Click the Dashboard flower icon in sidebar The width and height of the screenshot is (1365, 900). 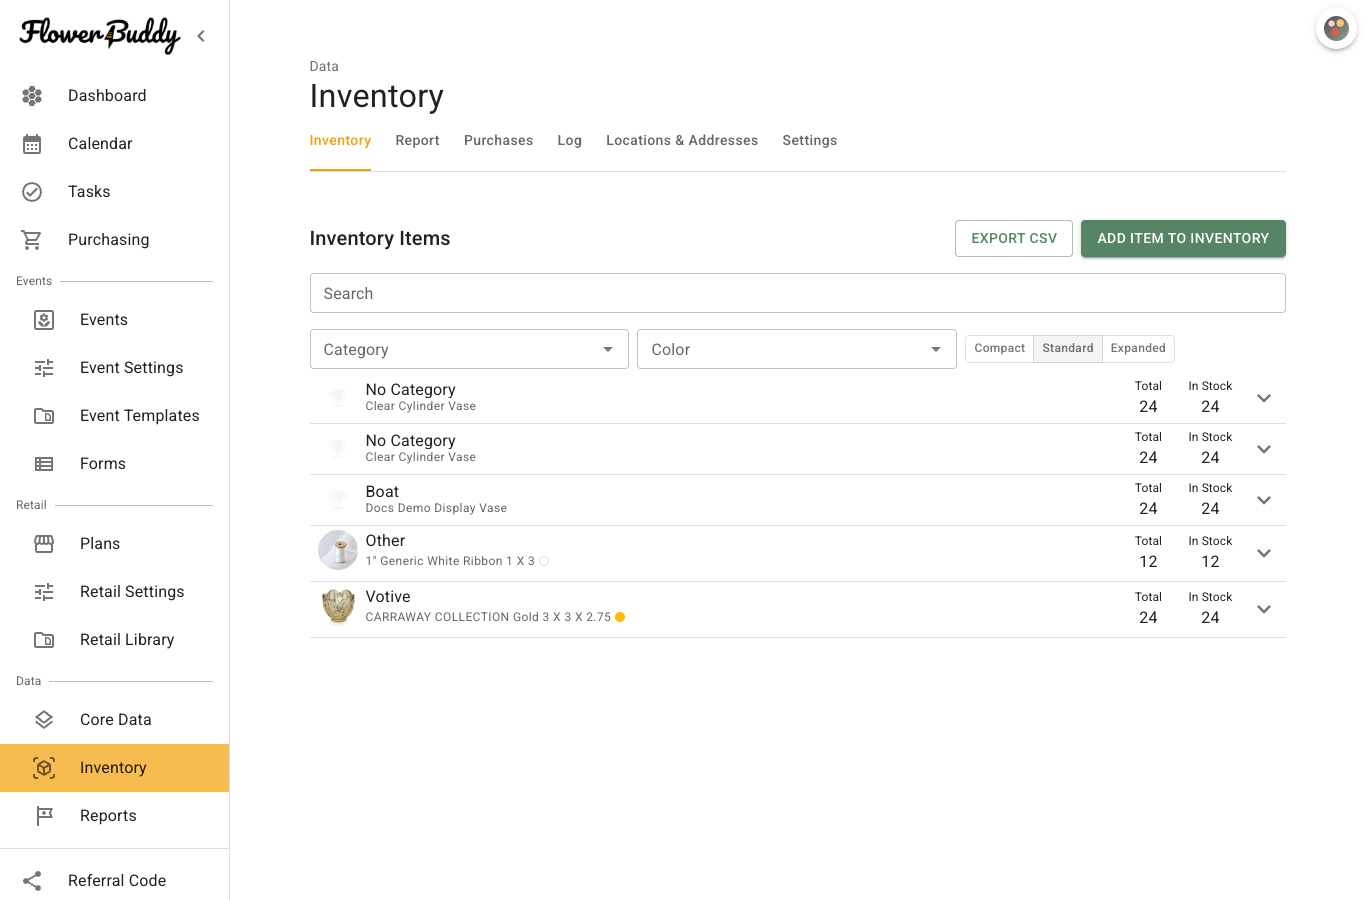pos(32,96)
